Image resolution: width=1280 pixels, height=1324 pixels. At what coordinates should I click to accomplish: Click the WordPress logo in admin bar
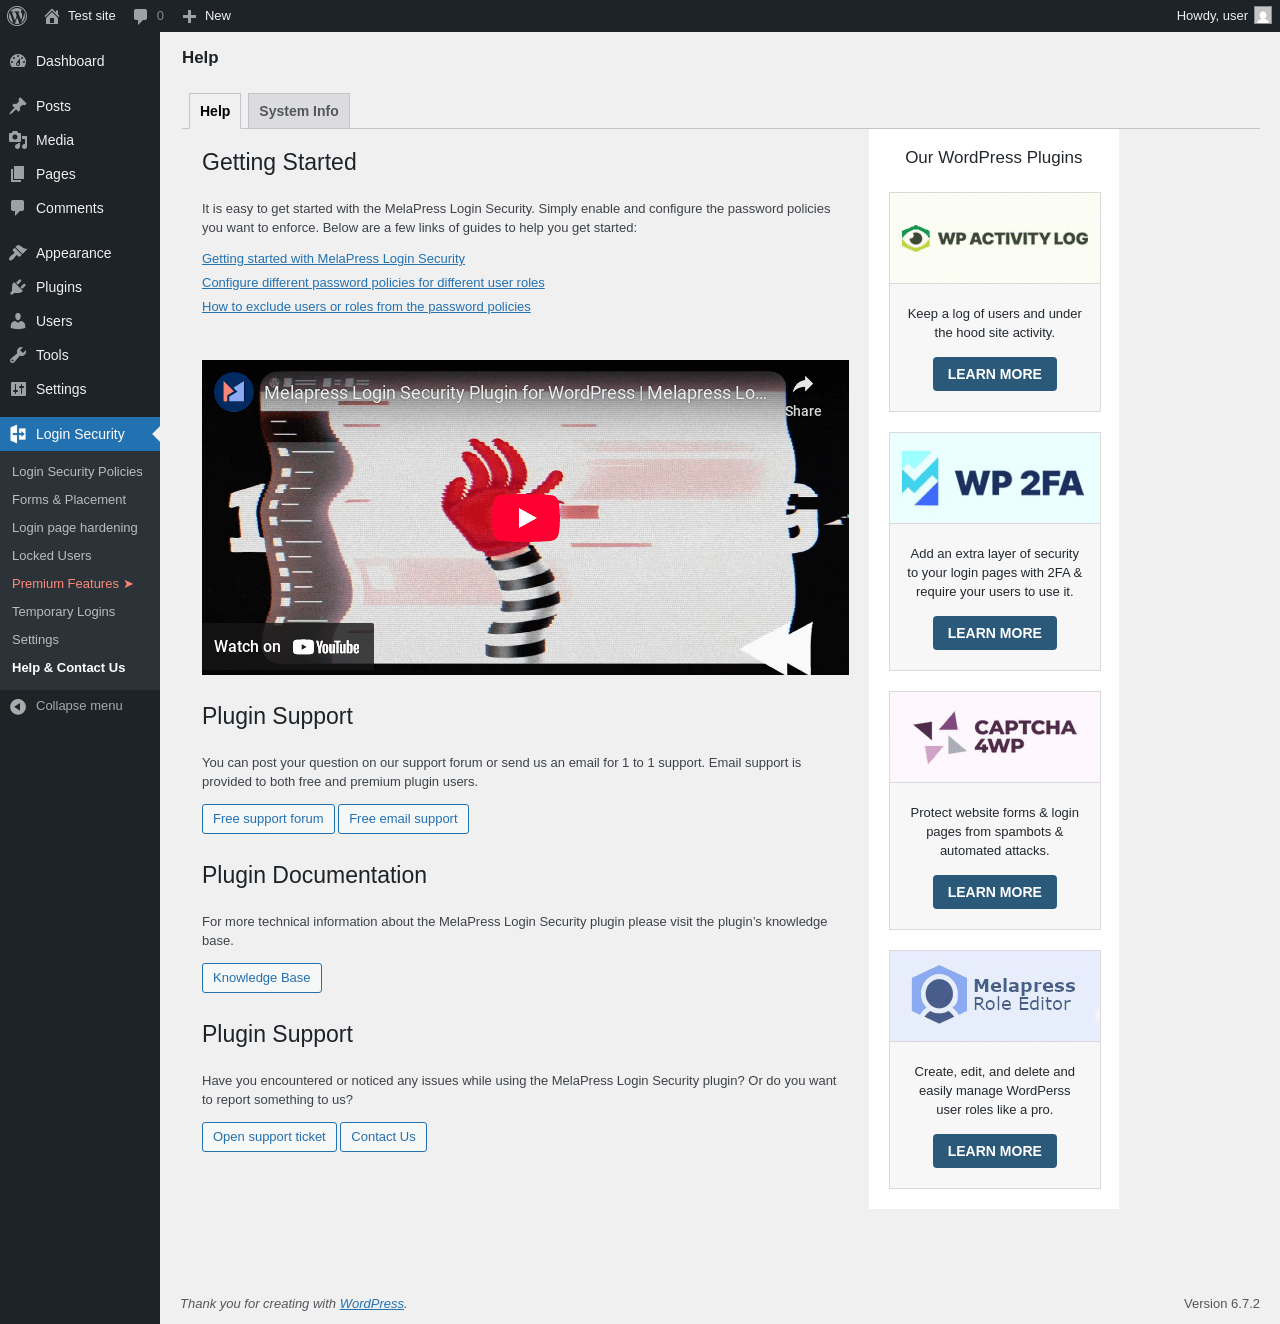pyautogui.click(x=17, y=16)
